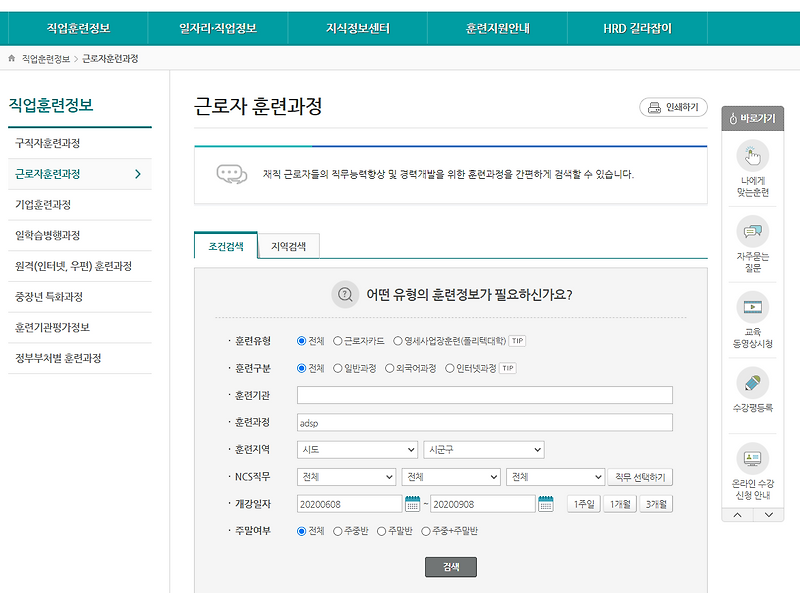800x593 pixels.
Task: Click the 인쇄하기 print button
Action: click(673, 107)
